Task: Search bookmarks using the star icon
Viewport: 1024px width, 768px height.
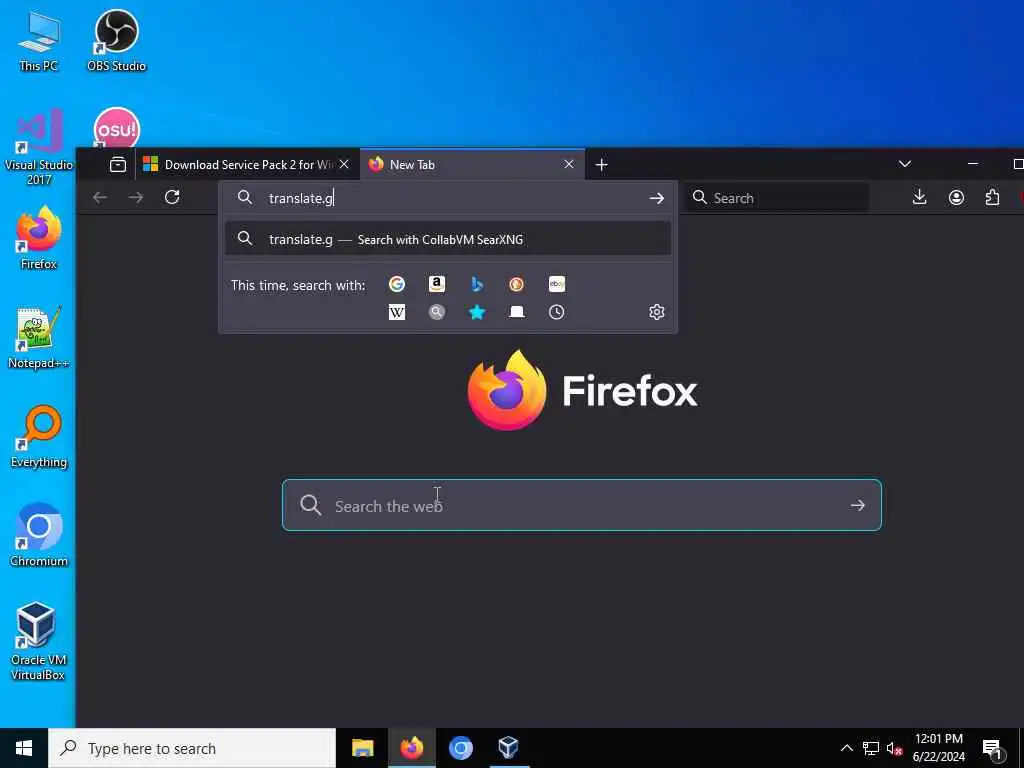Action: coord(477,312)
